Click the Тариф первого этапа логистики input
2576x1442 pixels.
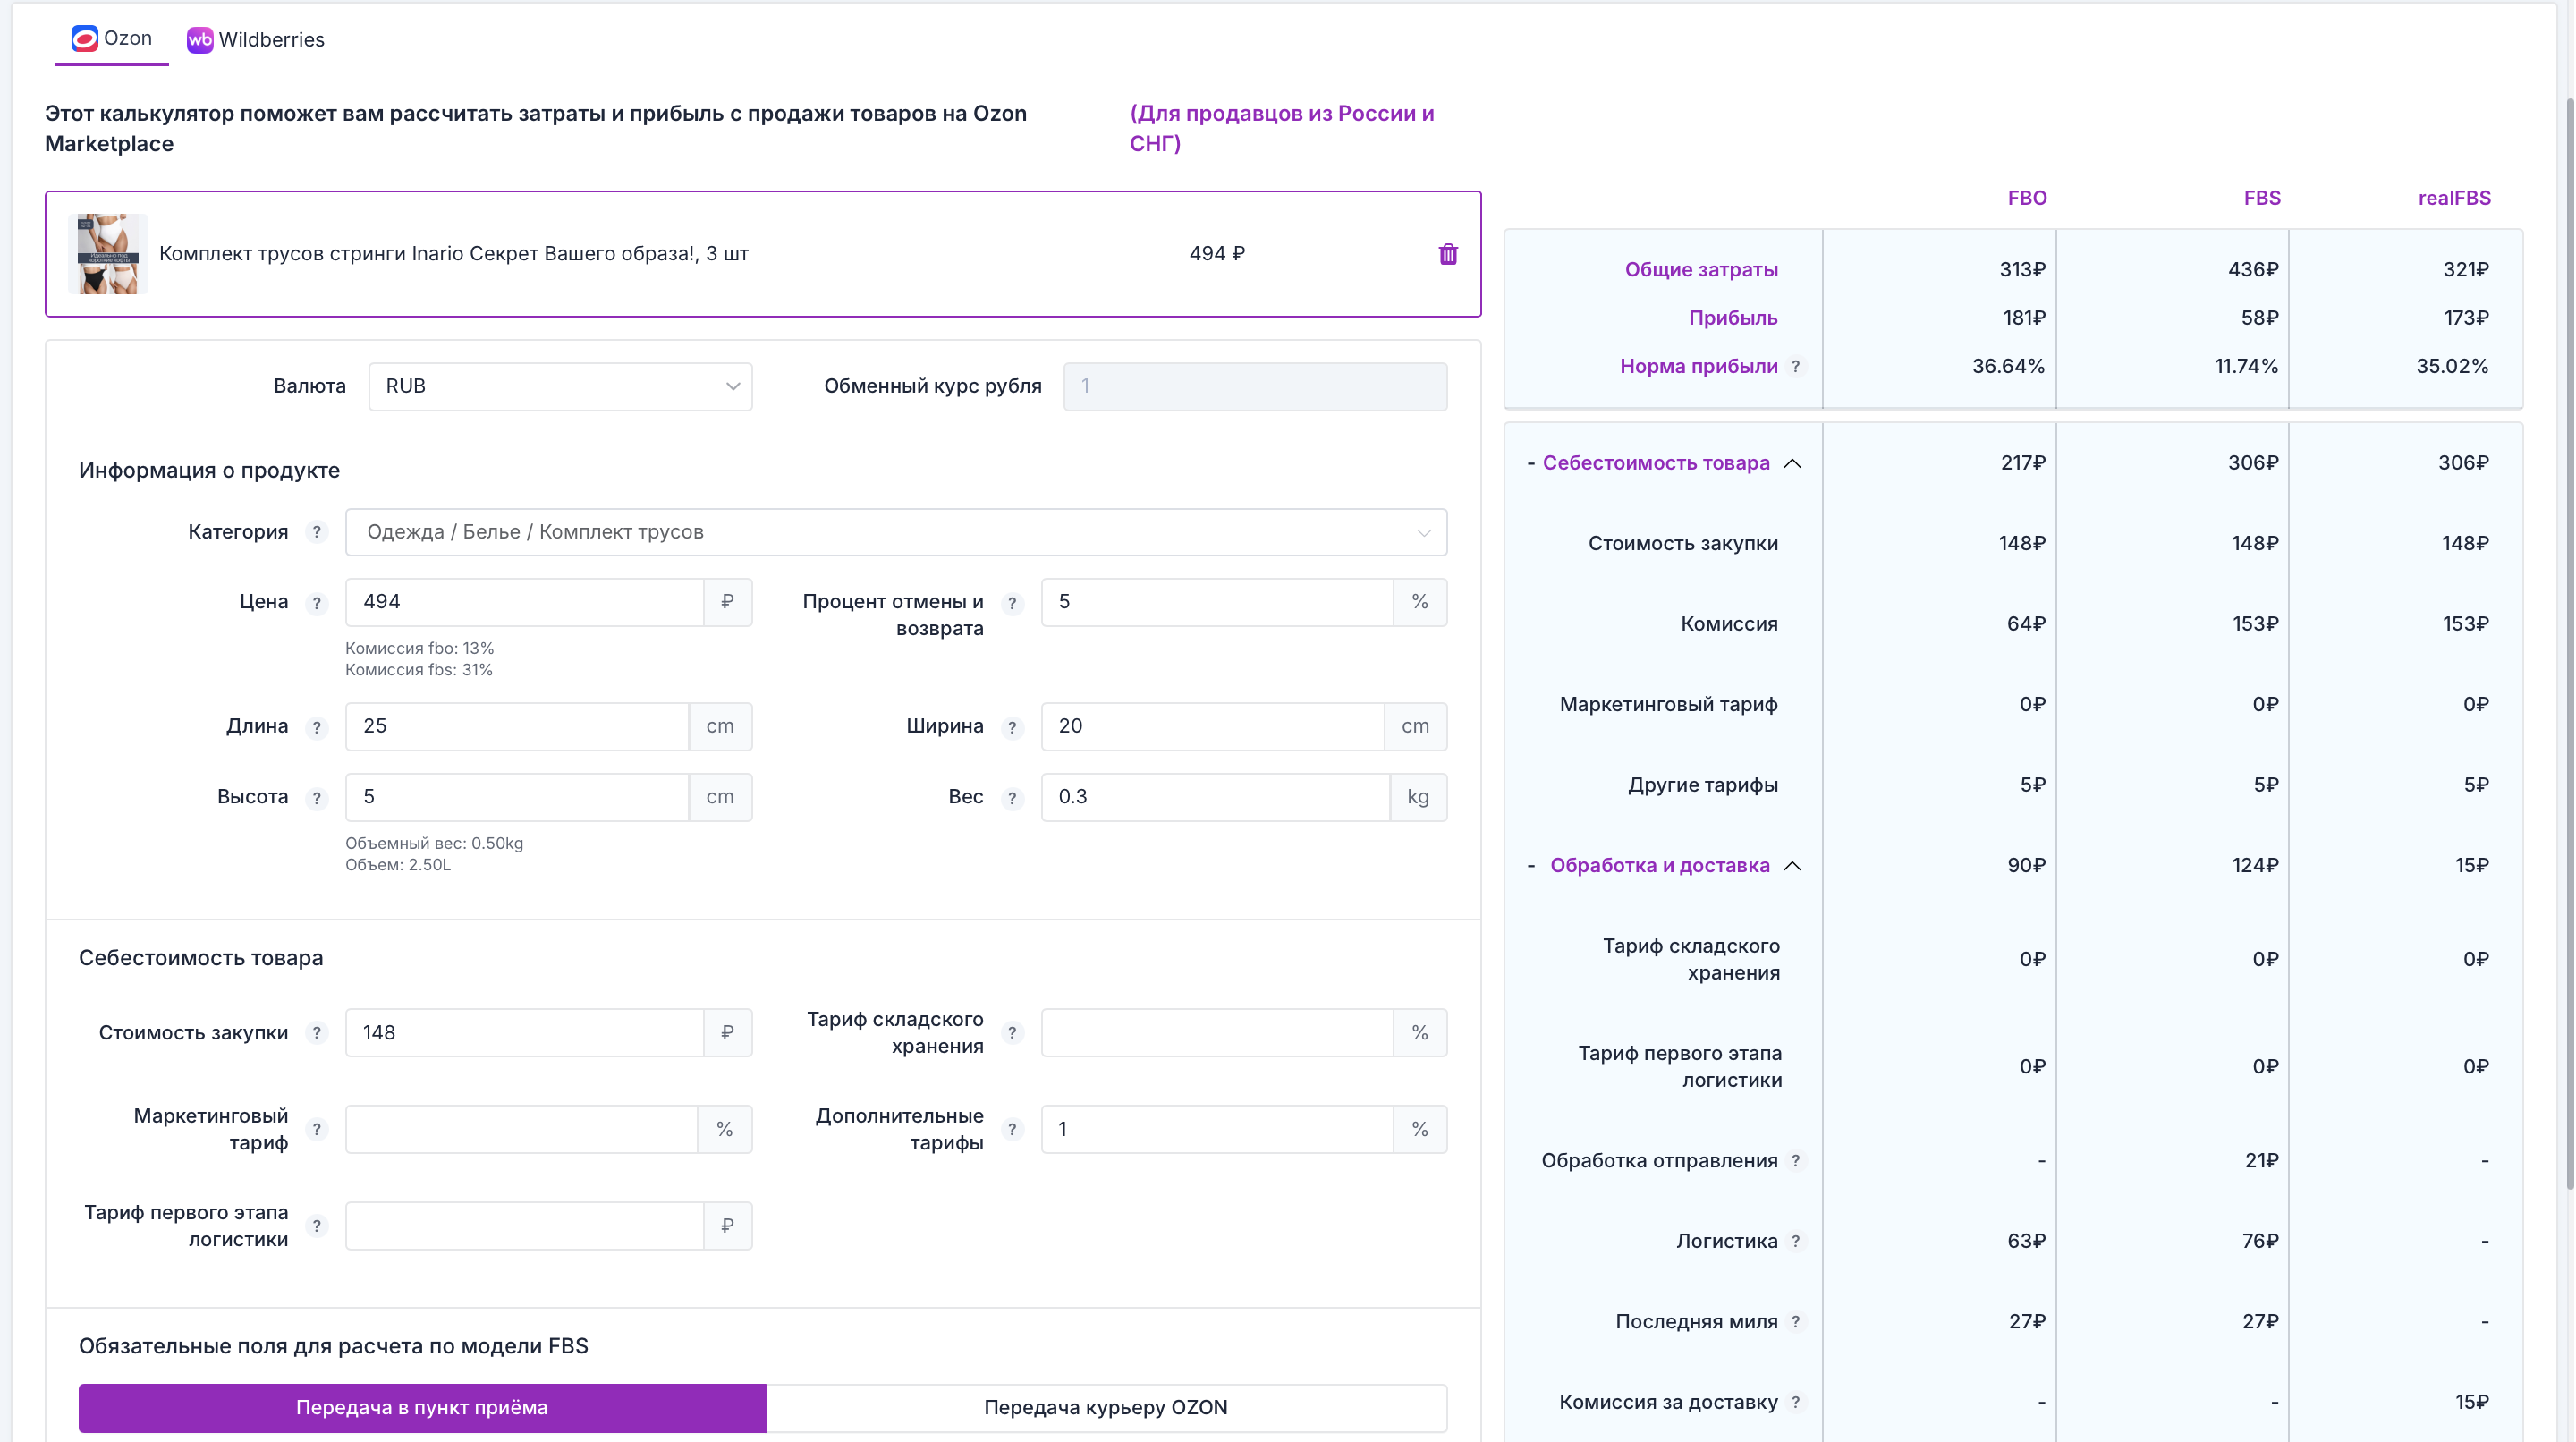[x=525, y=1226]
